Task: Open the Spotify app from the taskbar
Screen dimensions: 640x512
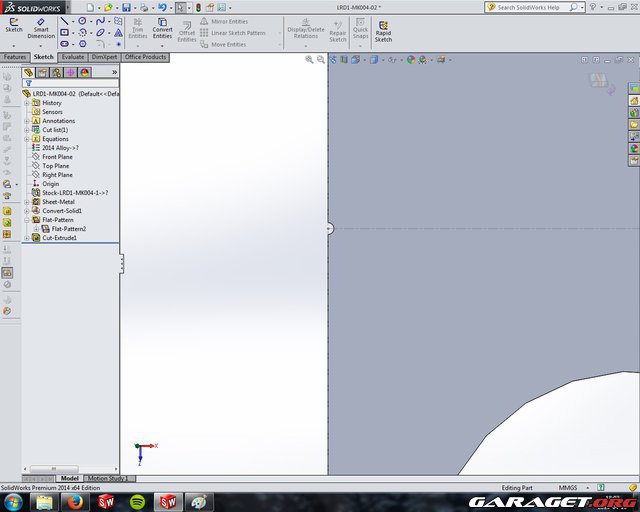Action: (137, 501)
